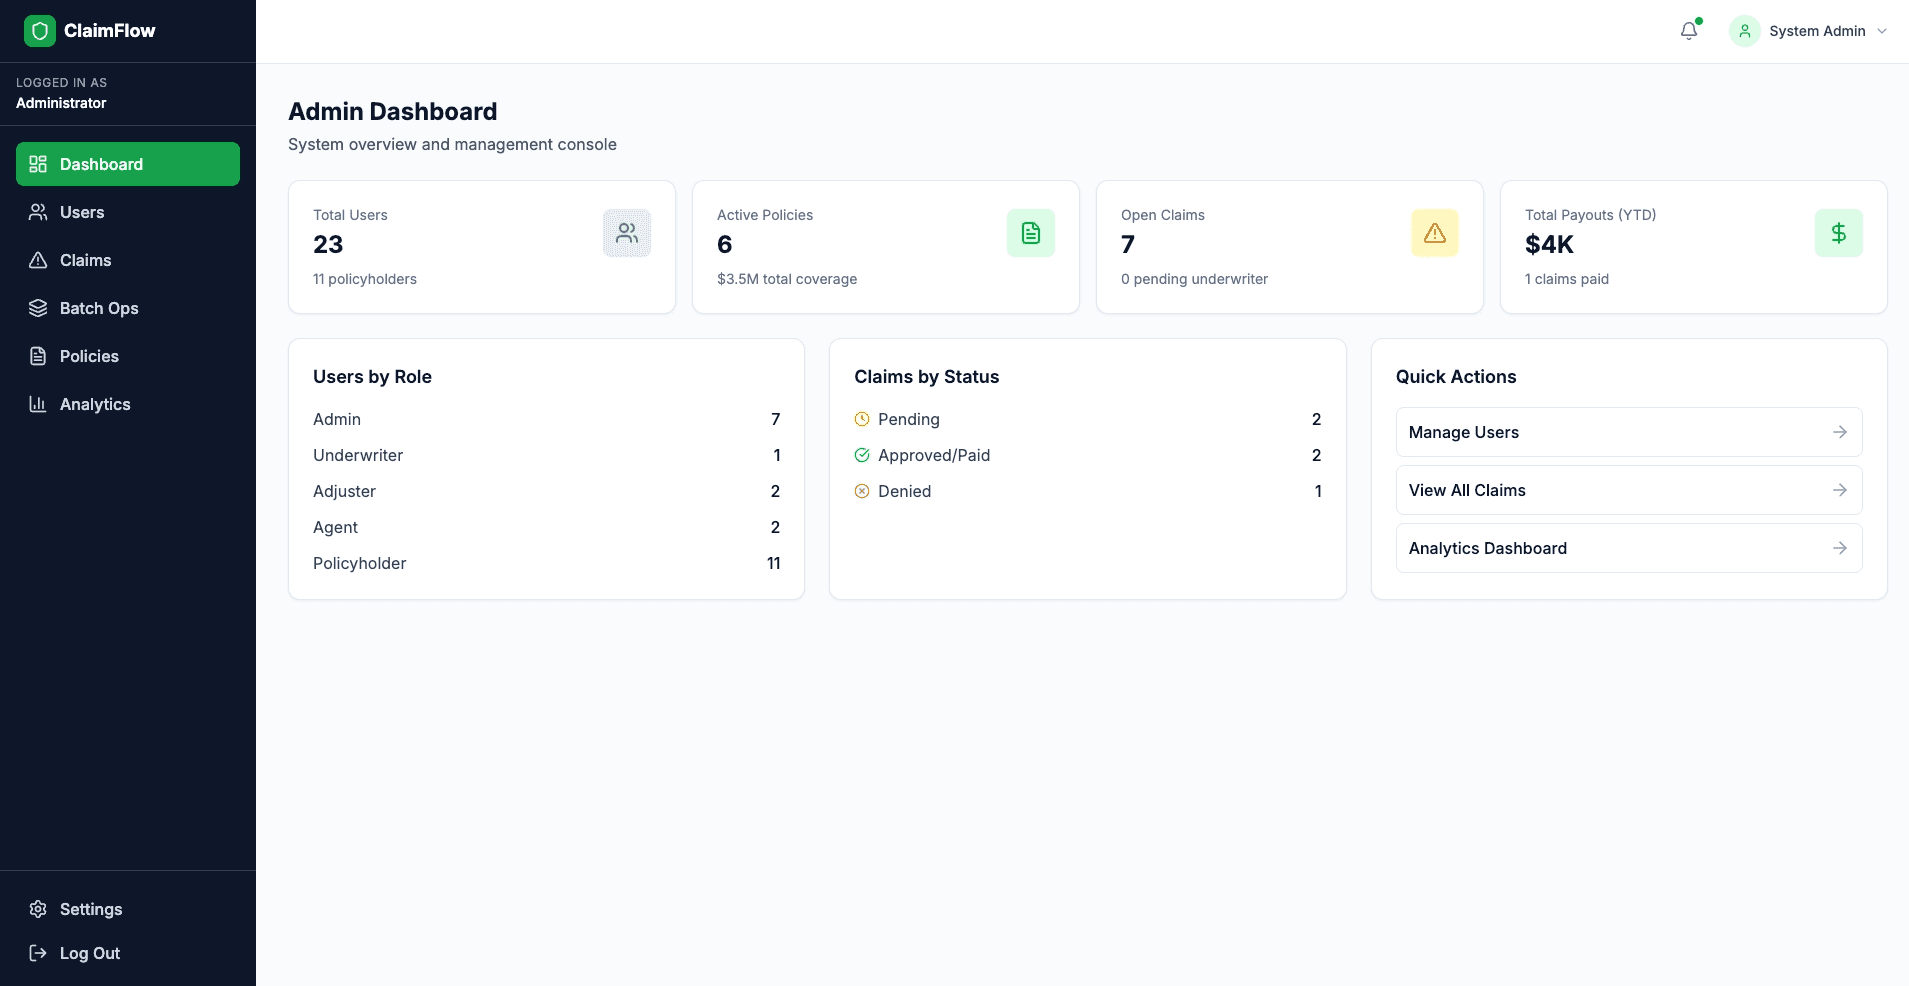Click the Denied status icon

click(x=862, y=491)
